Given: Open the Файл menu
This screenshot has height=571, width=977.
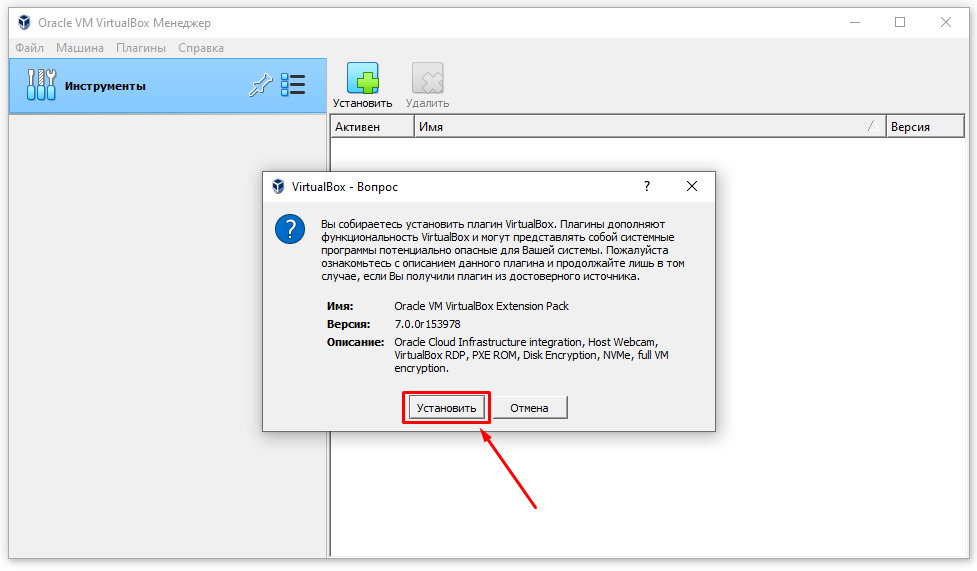Looking at the screenshot, I should coord(29,48).
